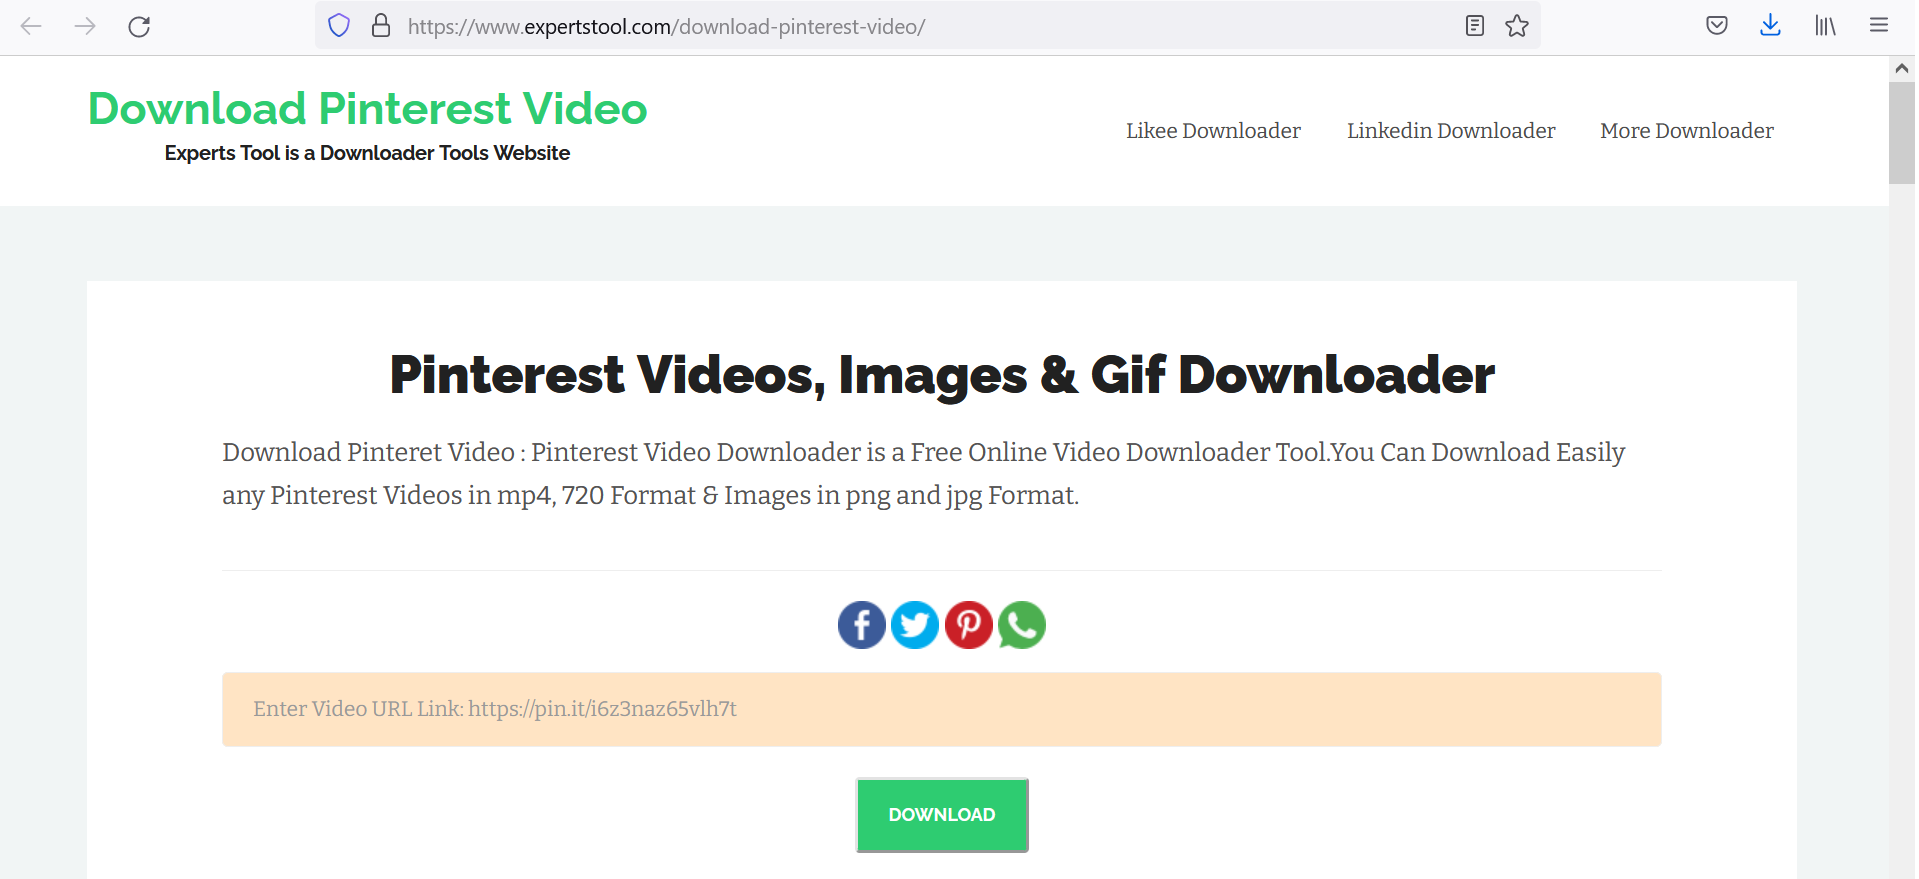
Task: Click tagline Experts Tool is a Downloader Tools Website
Action: (368, 153)
